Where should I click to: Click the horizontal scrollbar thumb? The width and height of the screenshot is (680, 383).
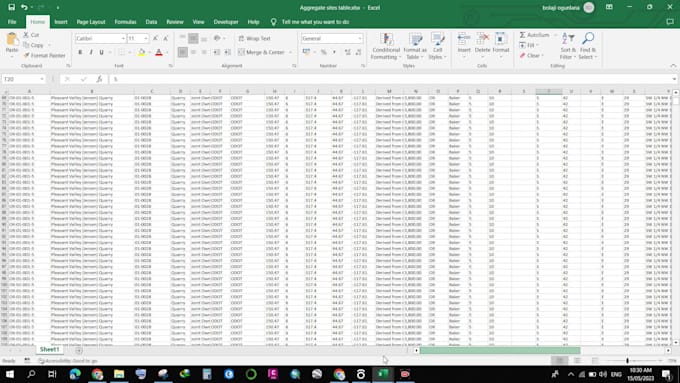[500, 350]
